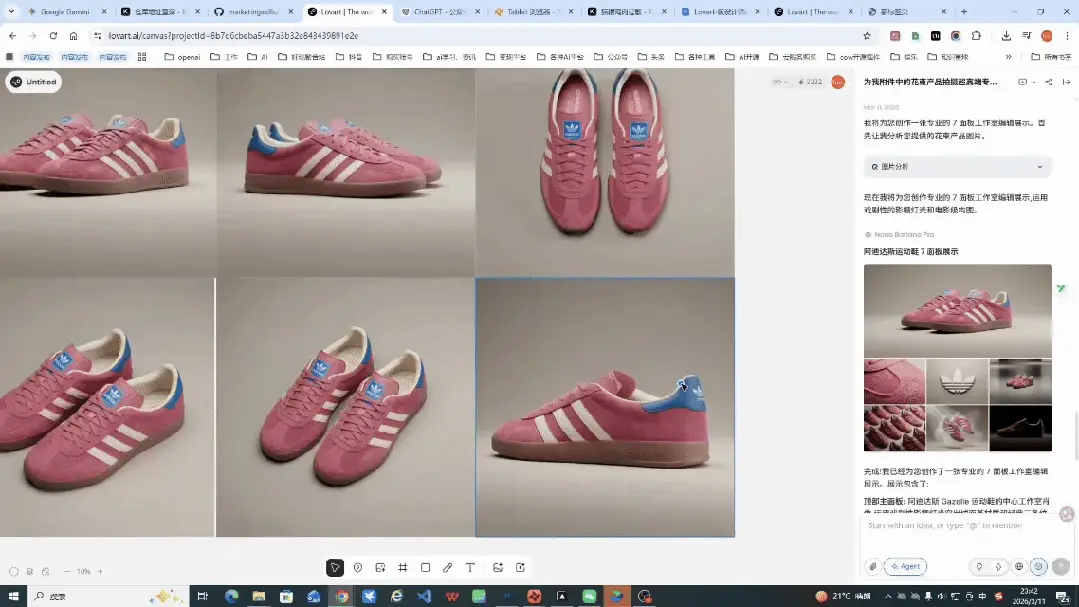Image resolution: width=1079 pixels, height=607 pixels.
Task: Select the location pin marker tool
Action: (358, 568)
